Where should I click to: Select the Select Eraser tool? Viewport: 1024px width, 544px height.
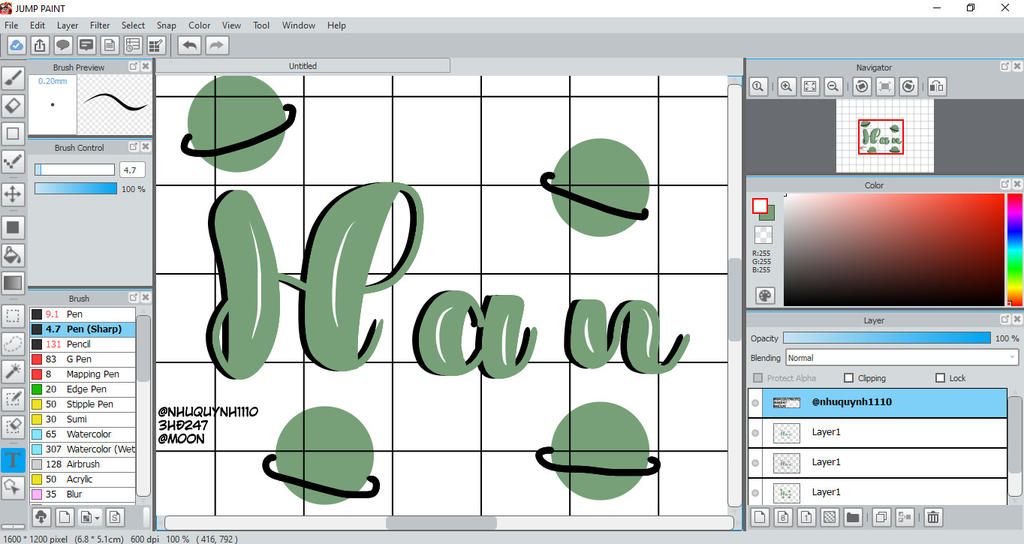click(12, 426)
